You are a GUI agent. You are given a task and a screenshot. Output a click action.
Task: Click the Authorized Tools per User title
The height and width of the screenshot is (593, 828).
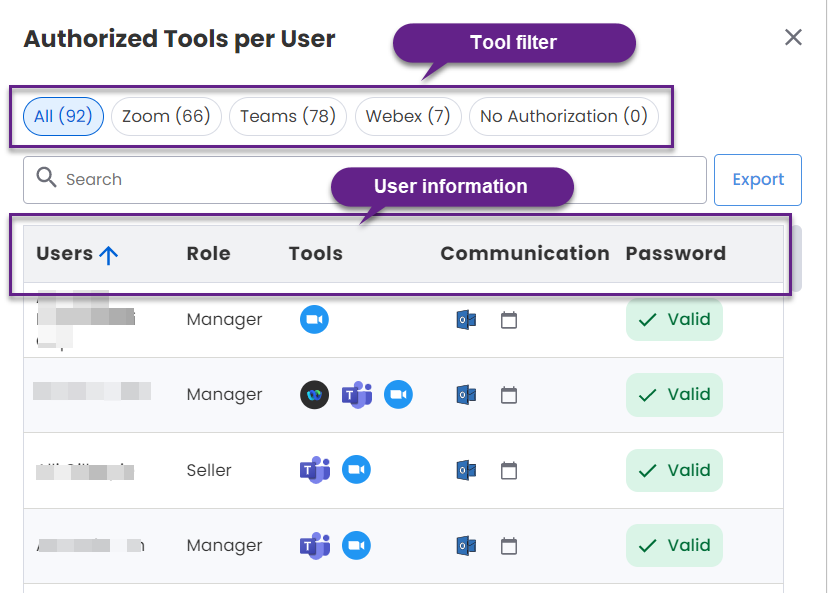pos(180,40)
